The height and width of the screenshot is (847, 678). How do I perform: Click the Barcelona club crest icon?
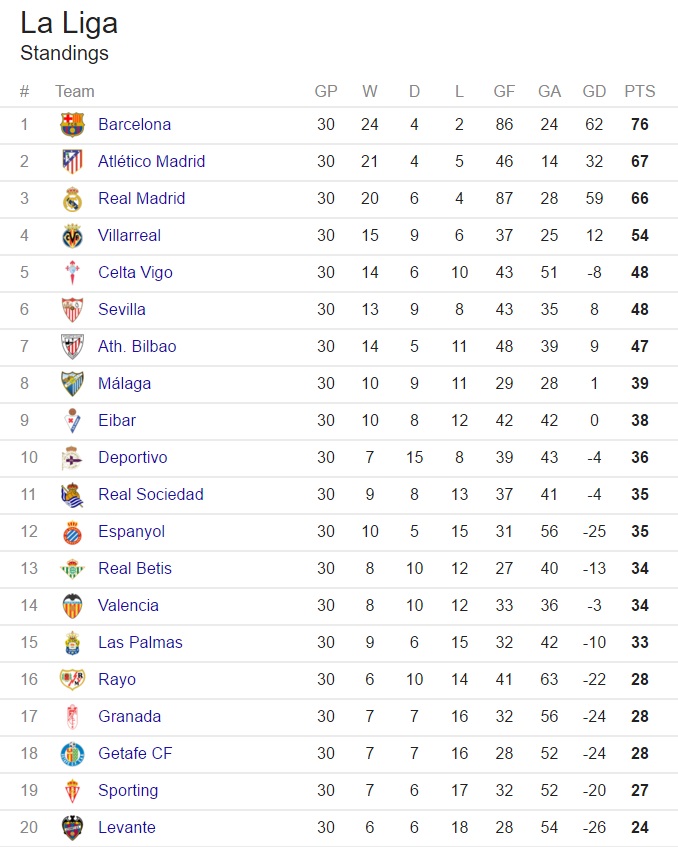click(72, 125)
